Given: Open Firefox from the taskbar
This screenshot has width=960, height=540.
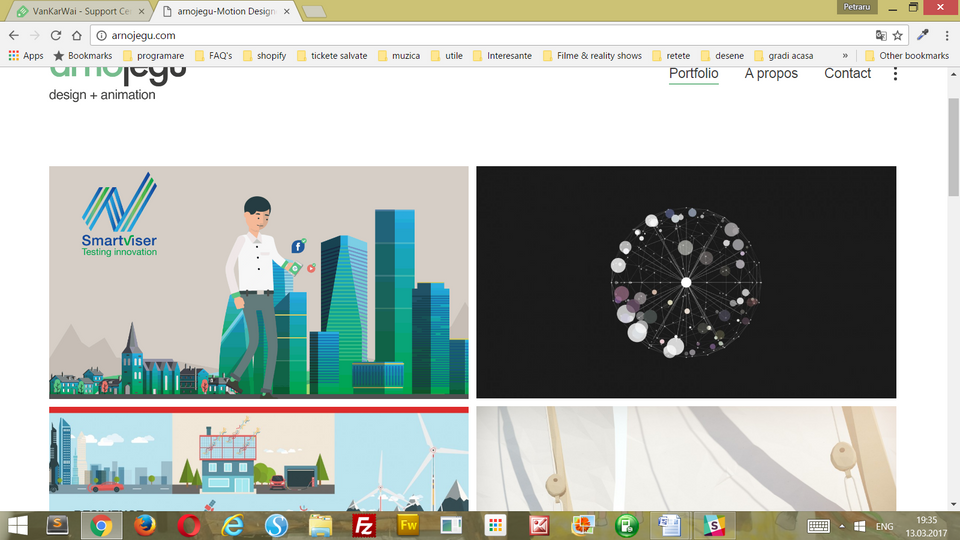Looking at the screenshot, I should pyautogui.click(x=146, y=525).
